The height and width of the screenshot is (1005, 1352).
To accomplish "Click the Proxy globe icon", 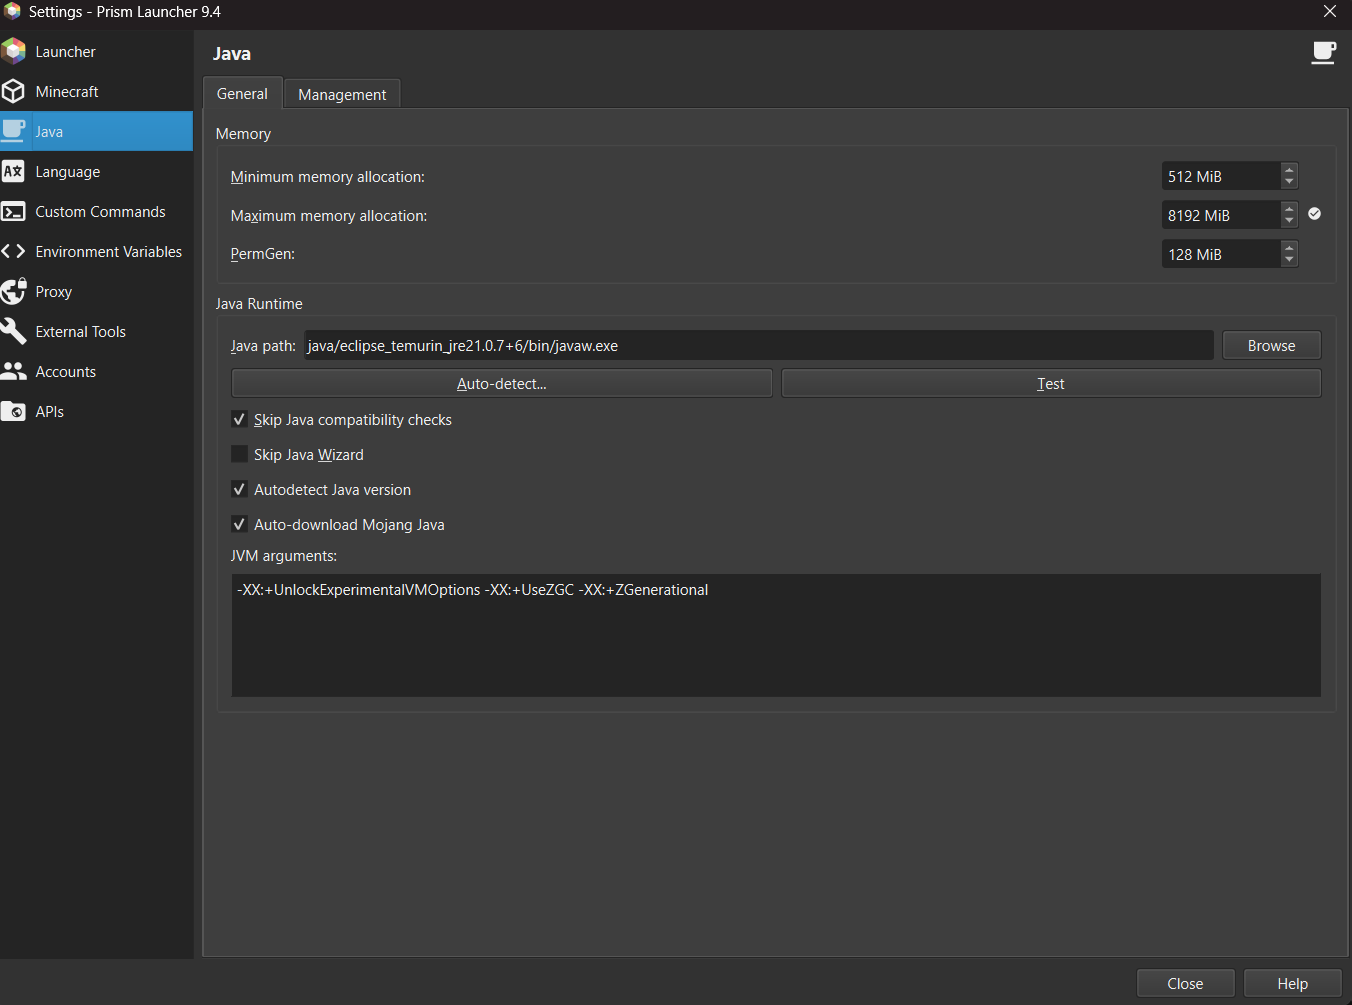I will [x=14, y=291].
